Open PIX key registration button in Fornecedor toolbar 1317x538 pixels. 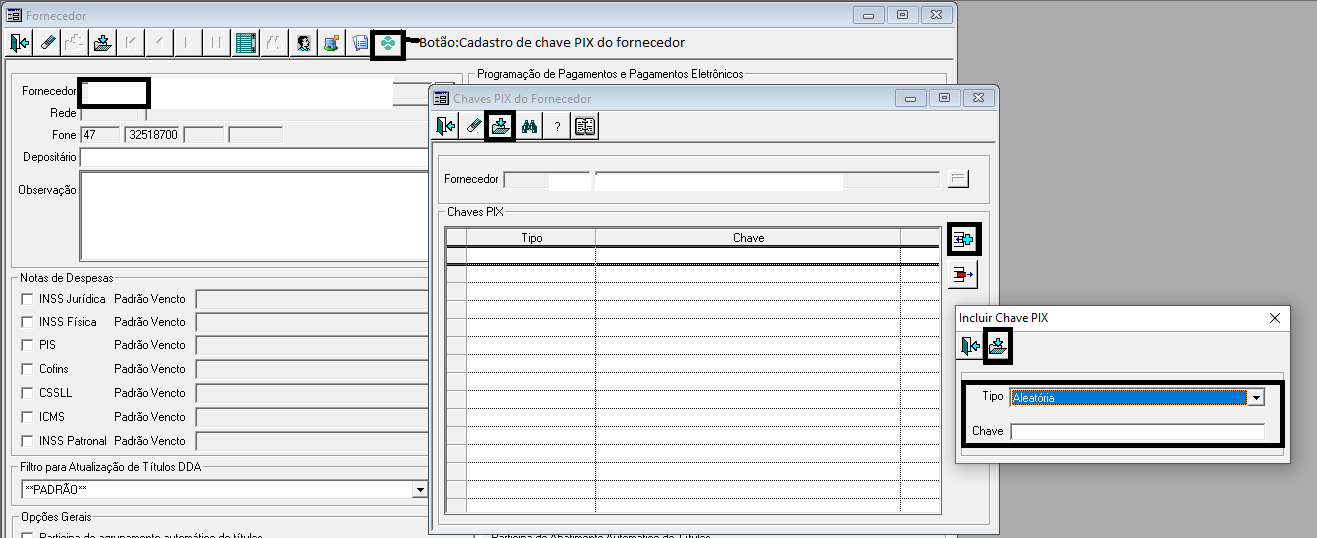[387, 44]
